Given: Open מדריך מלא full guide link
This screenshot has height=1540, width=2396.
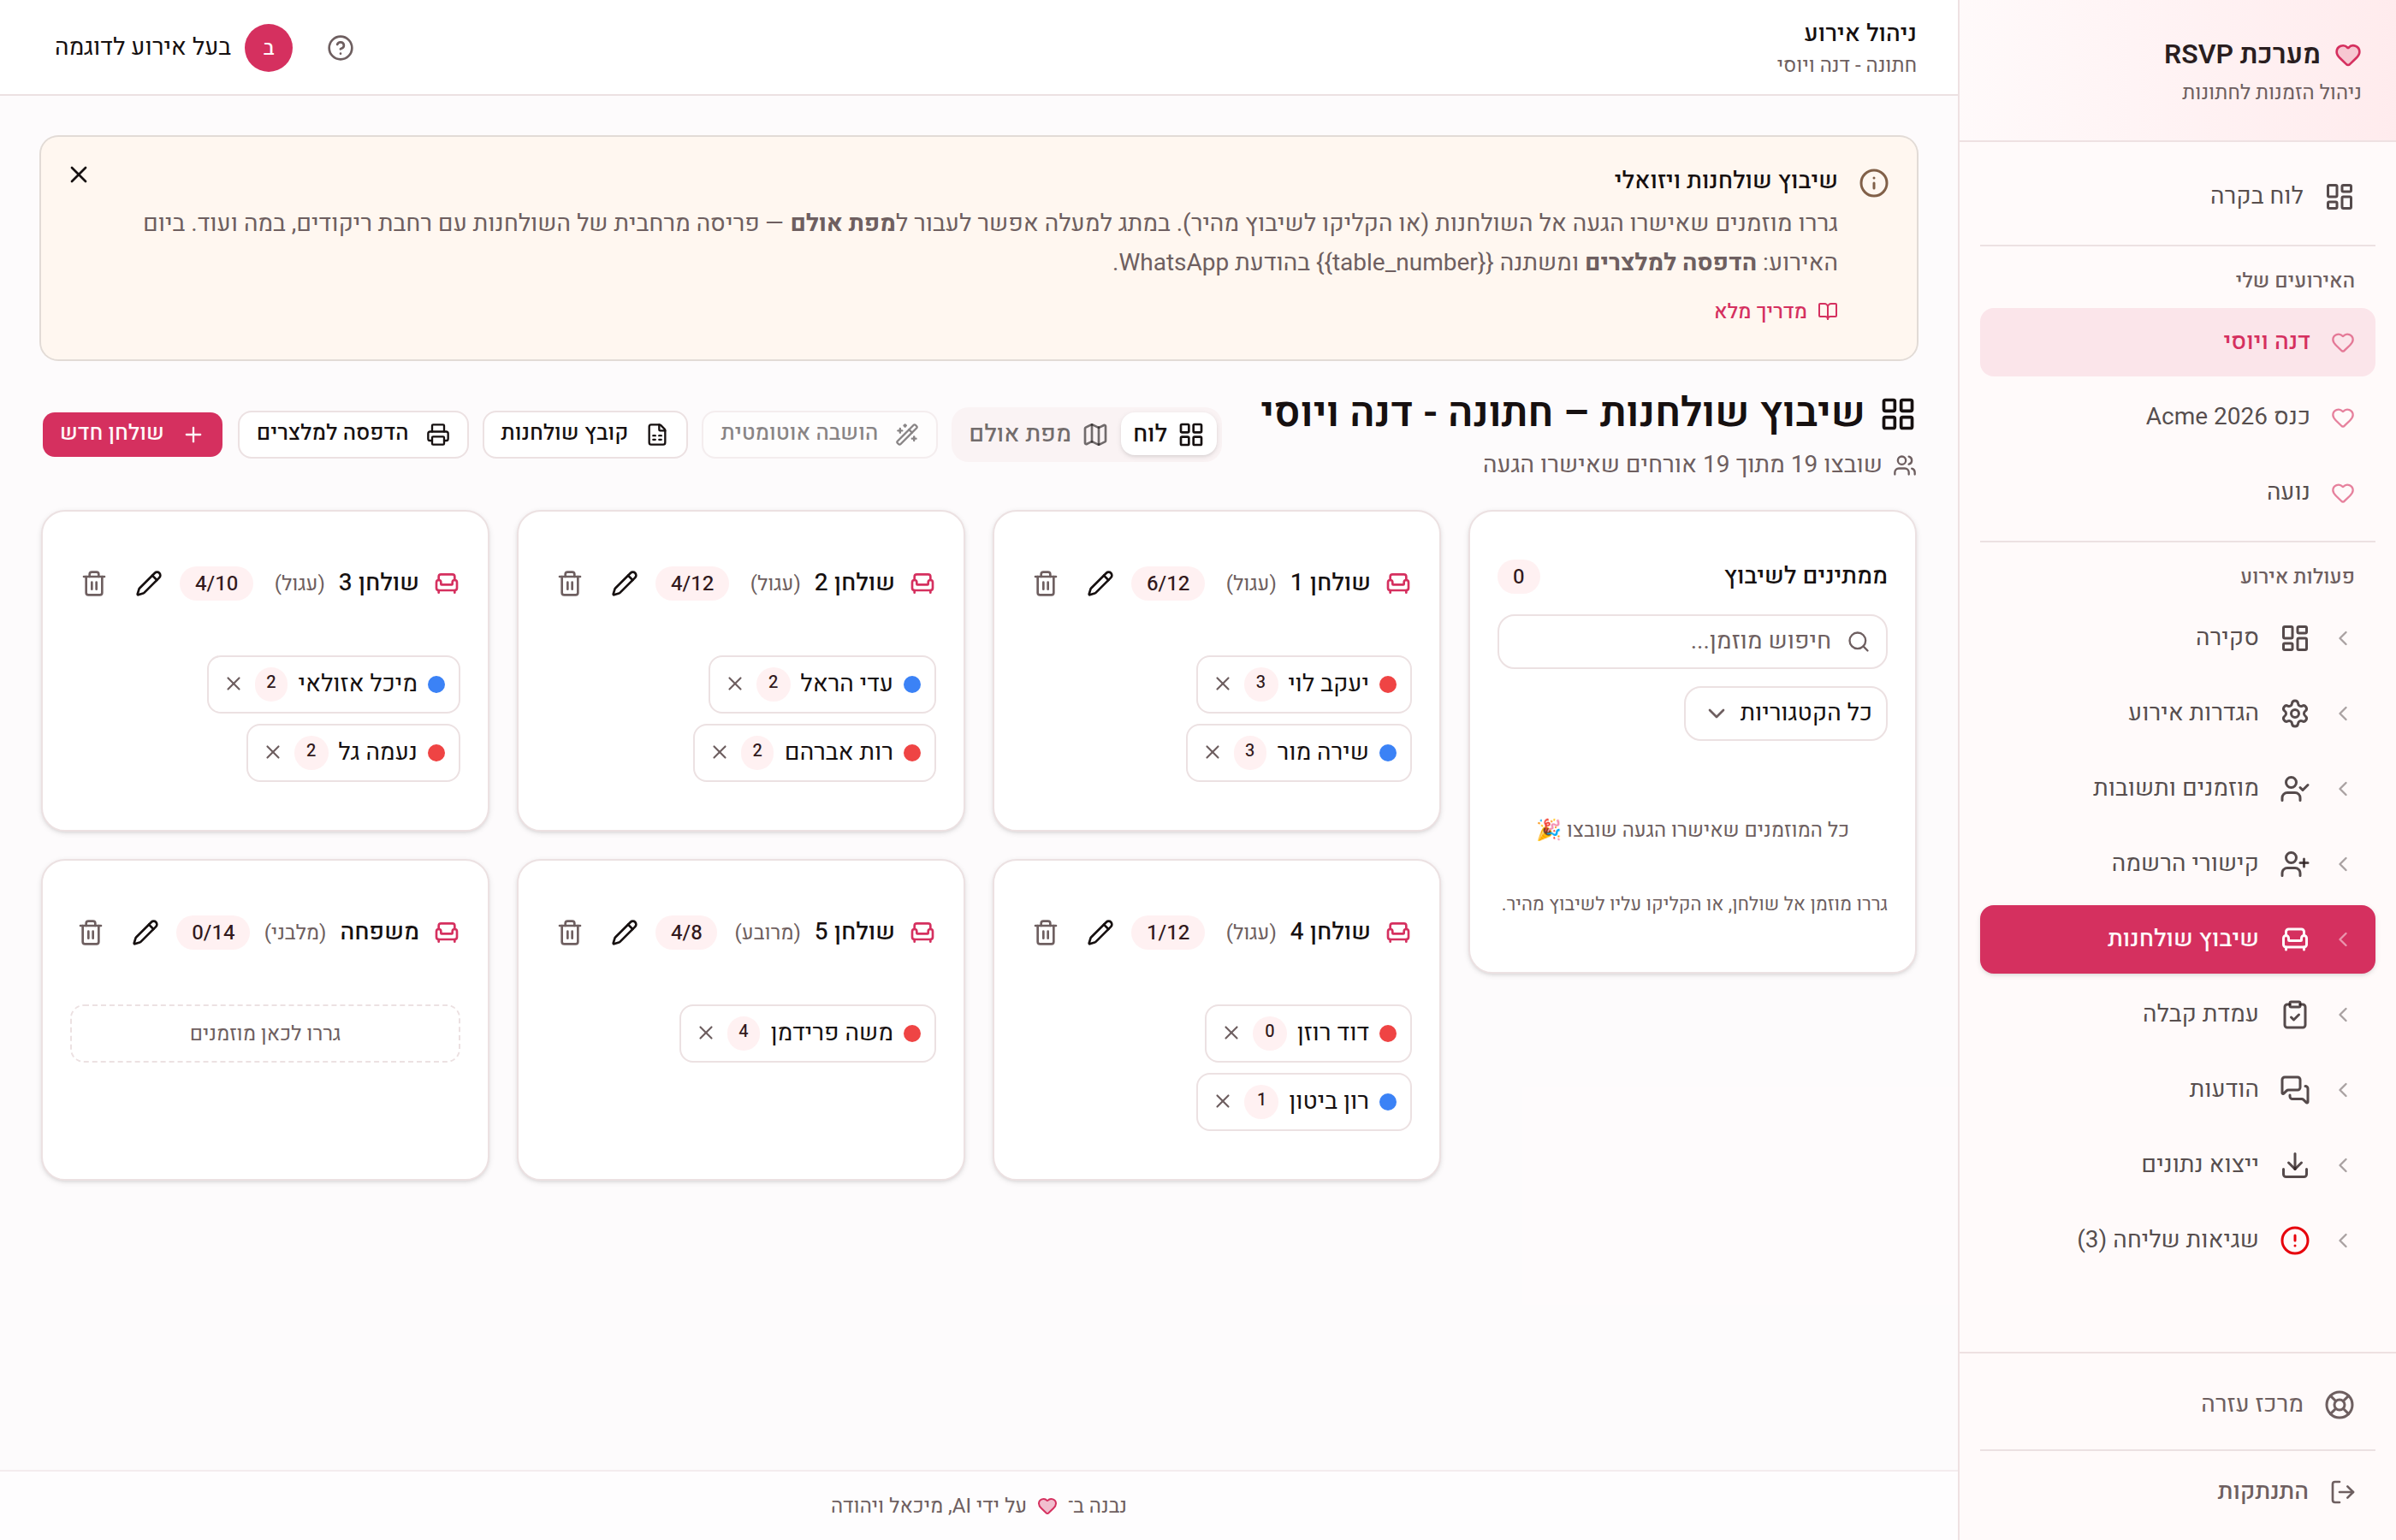Looking at the screenshot, I should [1775, 311].
